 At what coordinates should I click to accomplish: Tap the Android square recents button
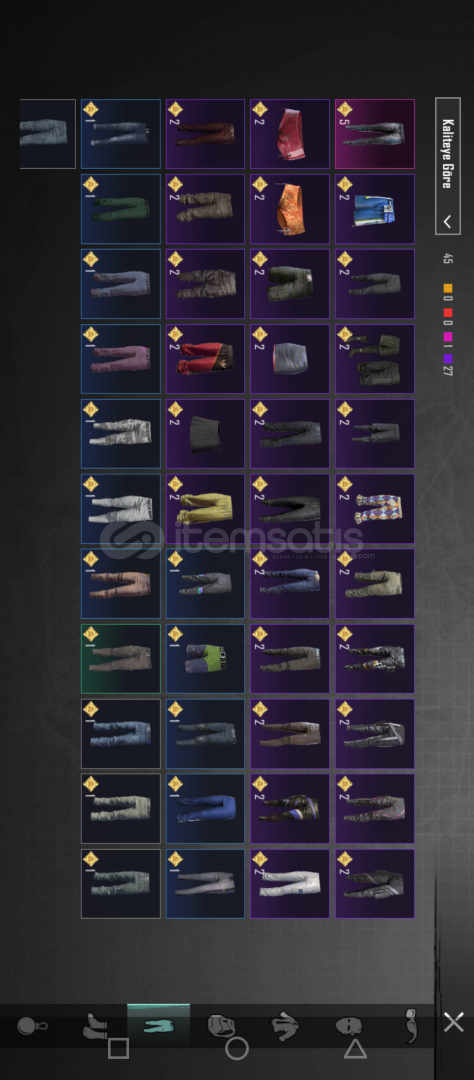[x=118, y=1049]
